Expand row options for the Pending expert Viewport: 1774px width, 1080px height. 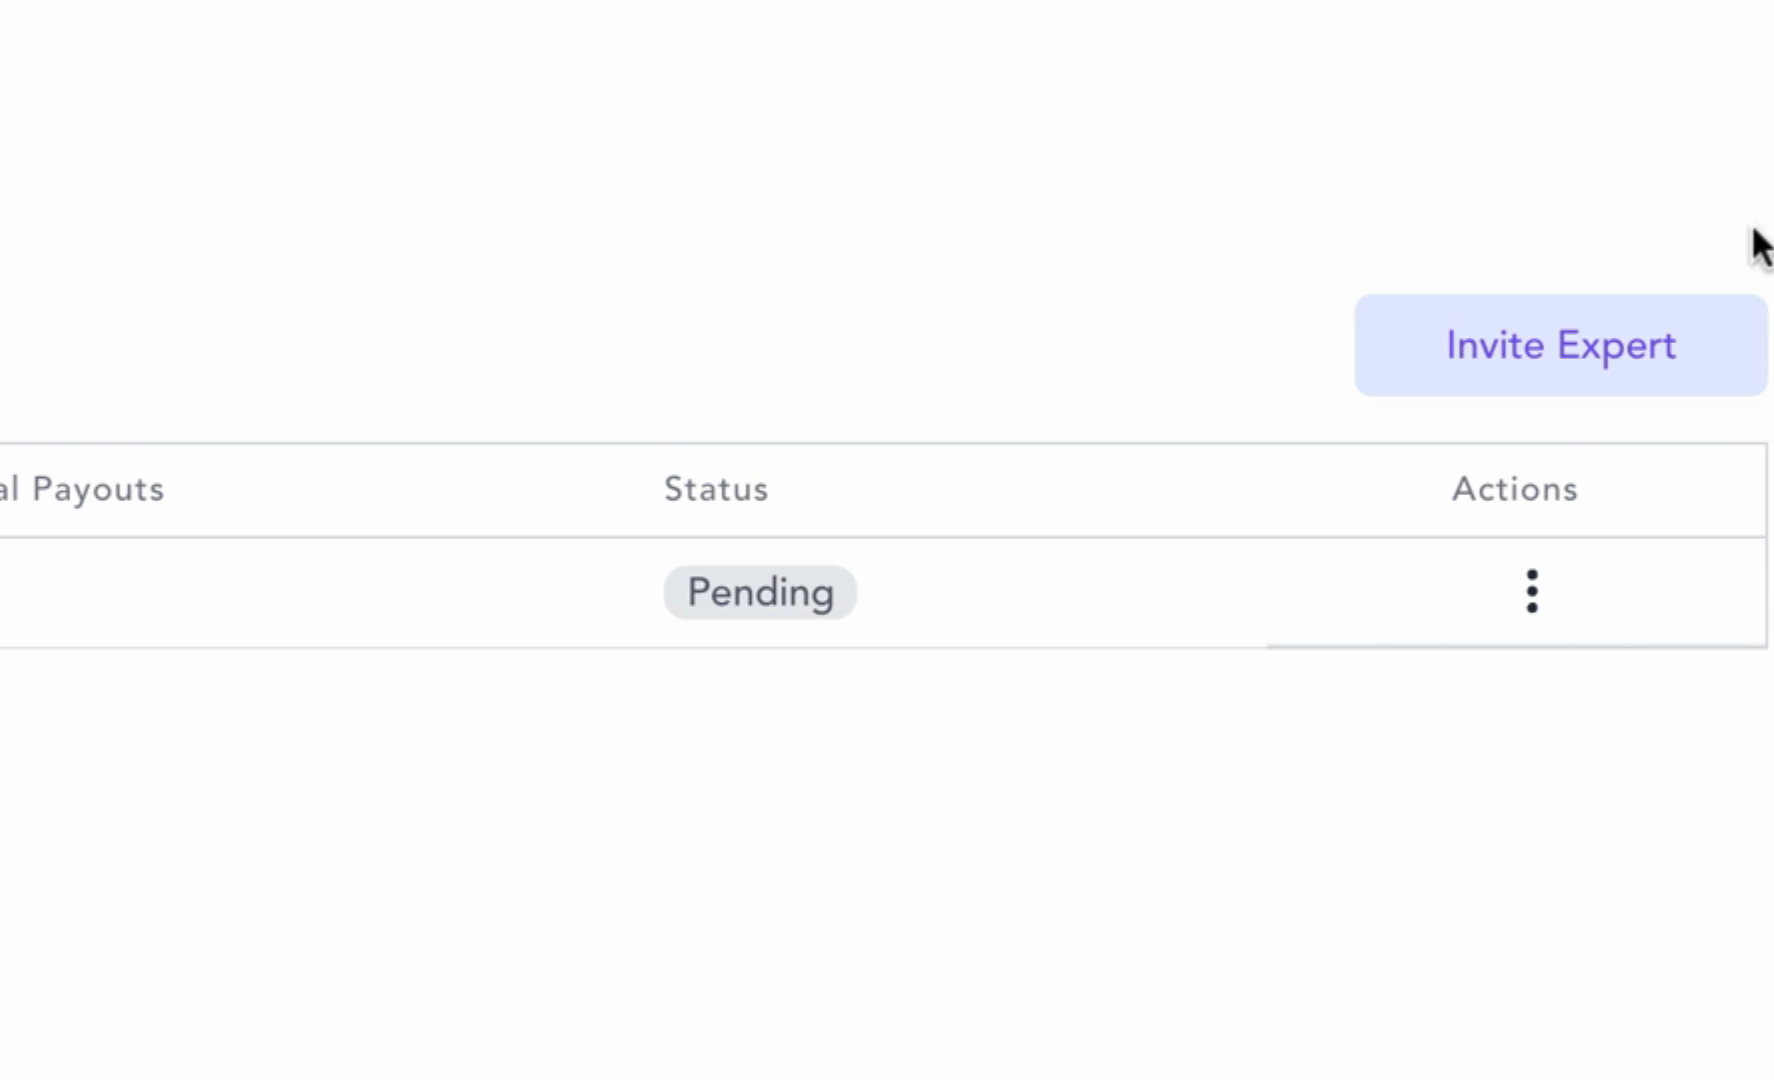click(1531, 592)
